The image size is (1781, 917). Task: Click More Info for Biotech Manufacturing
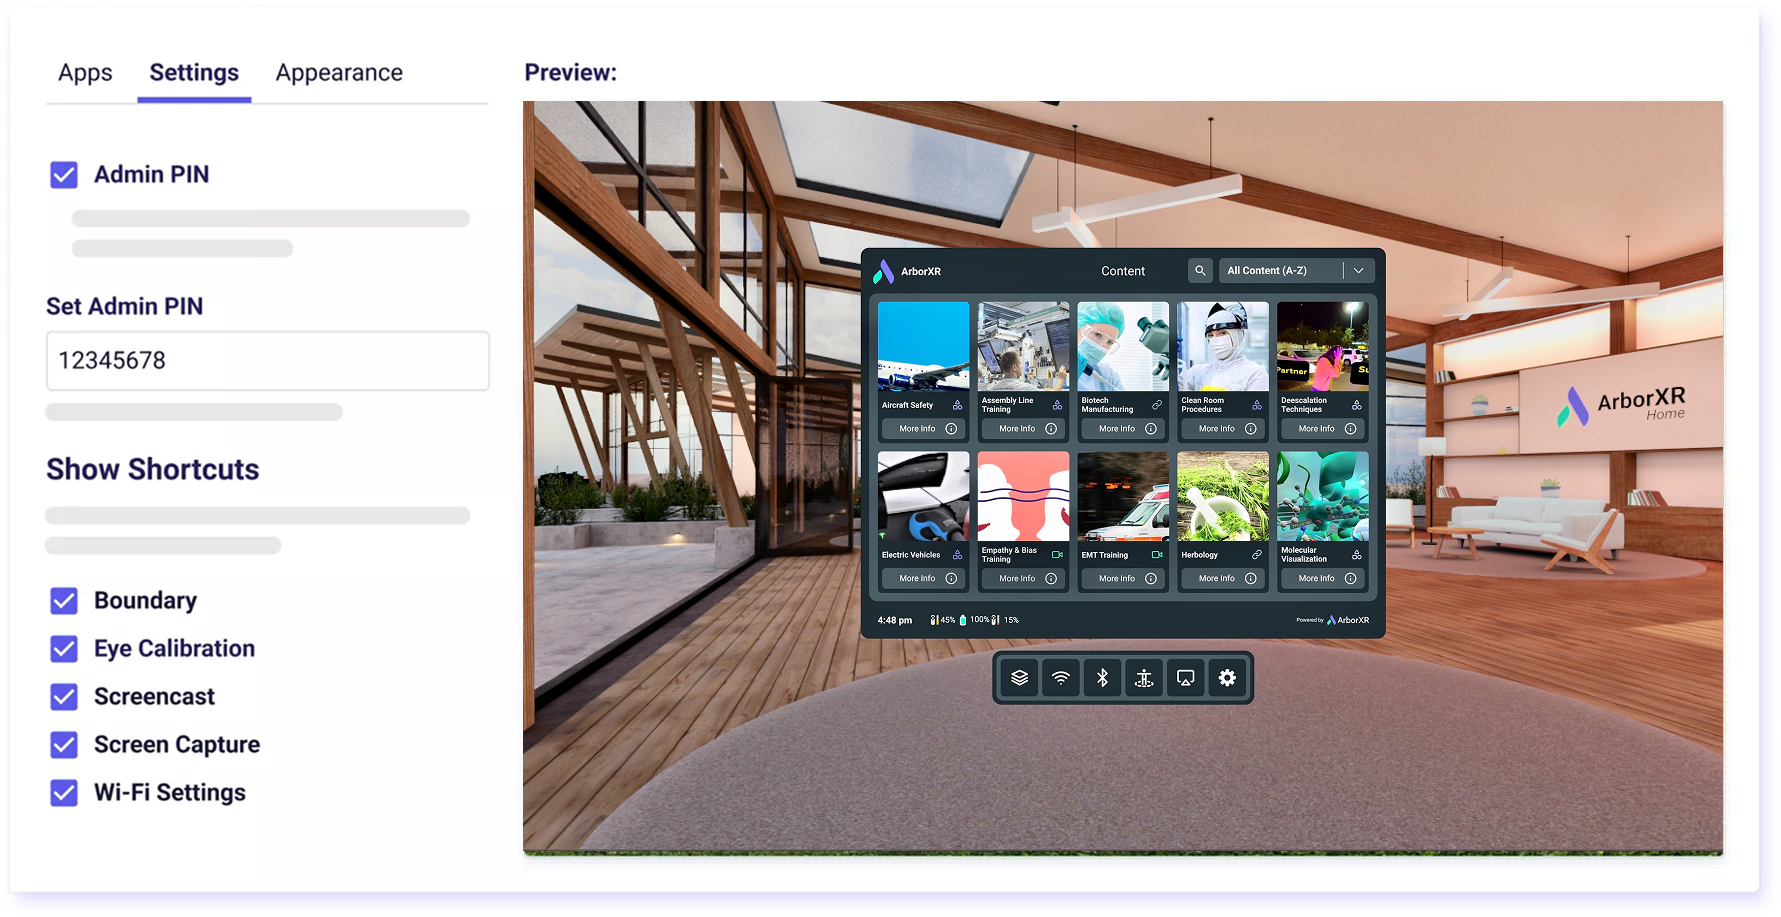click(1124, 429)
